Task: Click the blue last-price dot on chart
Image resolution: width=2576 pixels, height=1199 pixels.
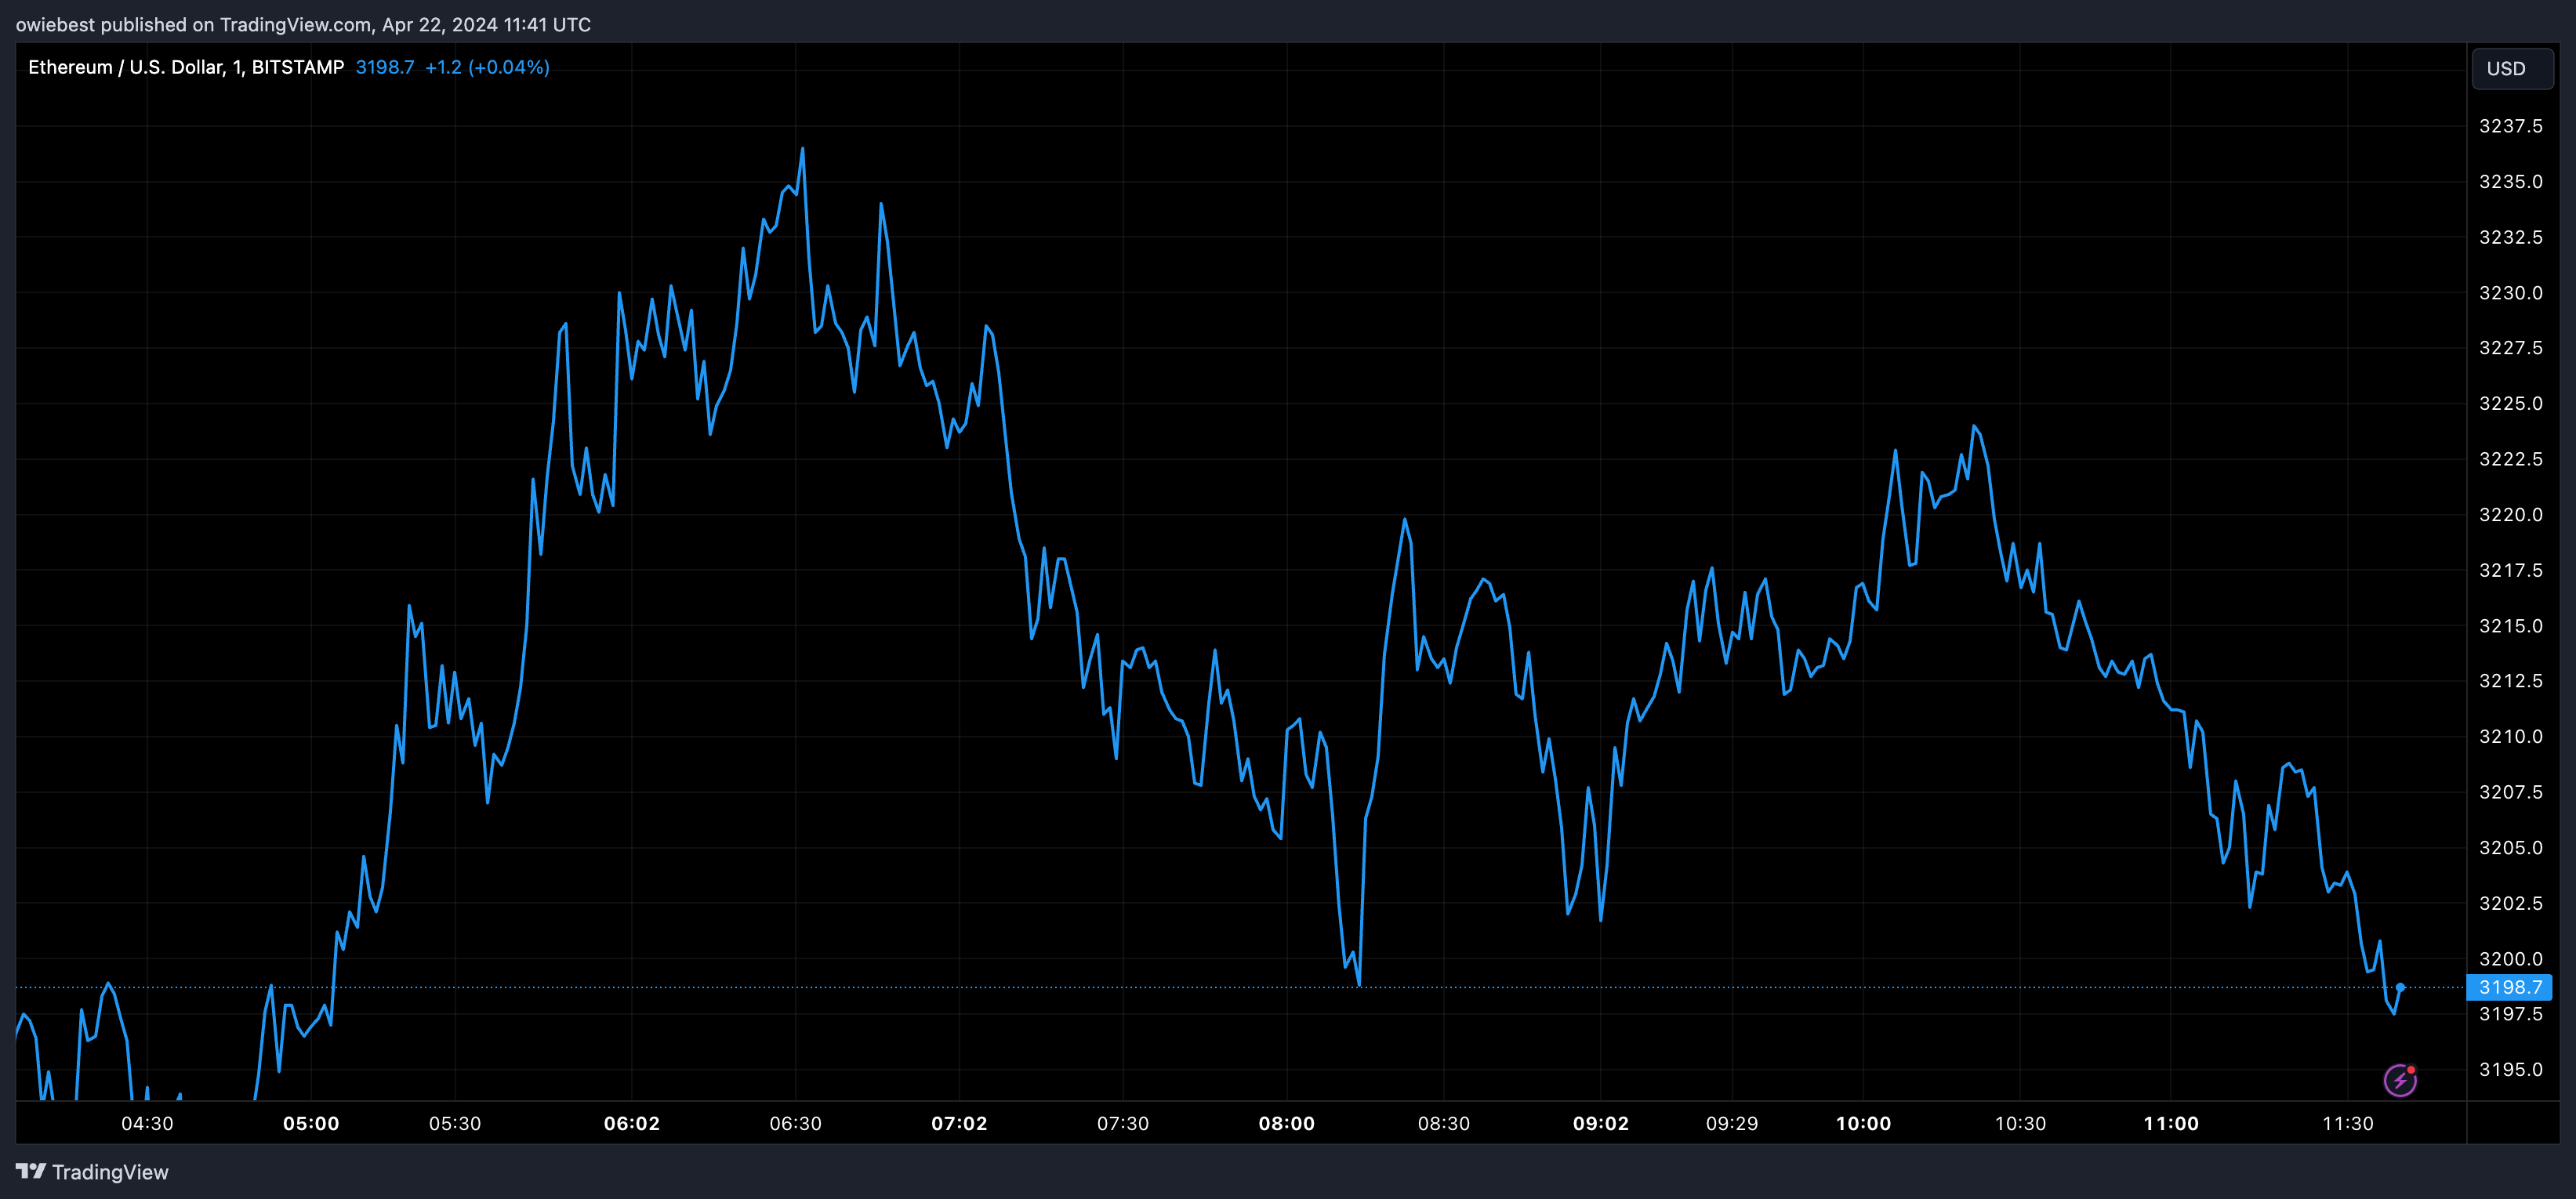Action: (x=2400, y=987)
